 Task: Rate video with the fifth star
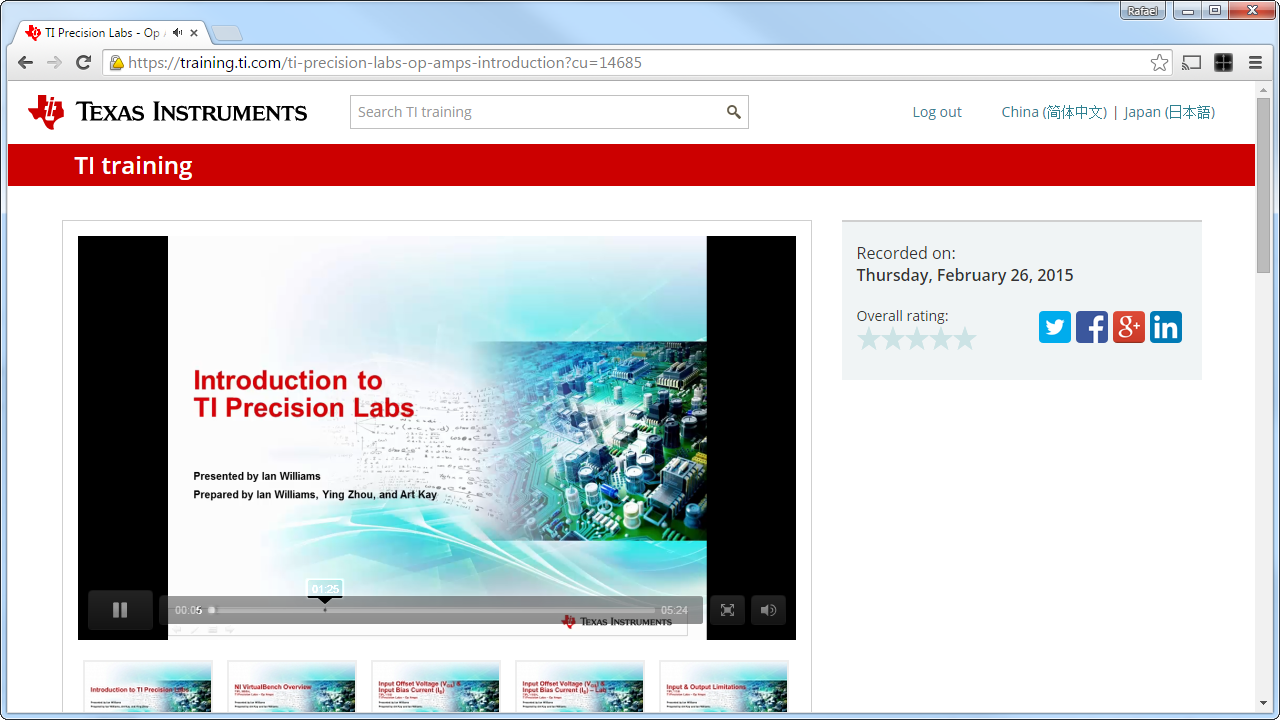pyautogui.click(x=965, y=339)
